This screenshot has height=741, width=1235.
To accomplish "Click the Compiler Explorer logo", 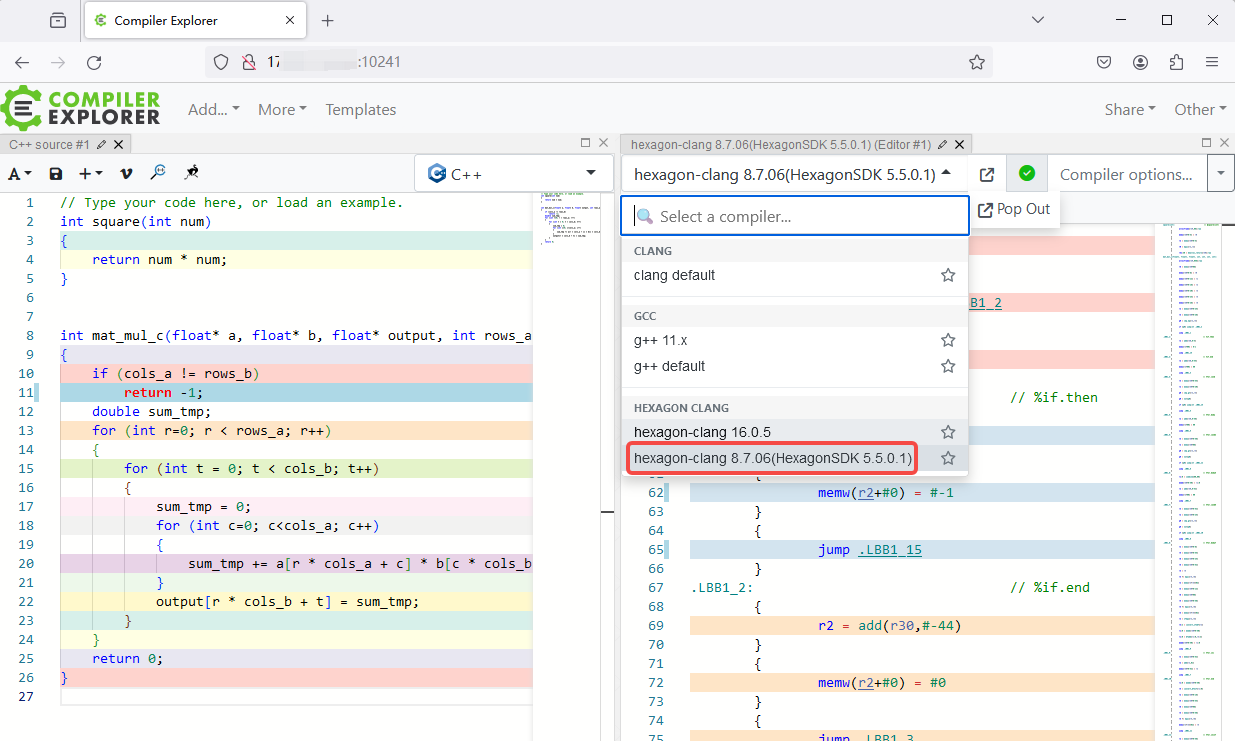I will click(80, 108).
